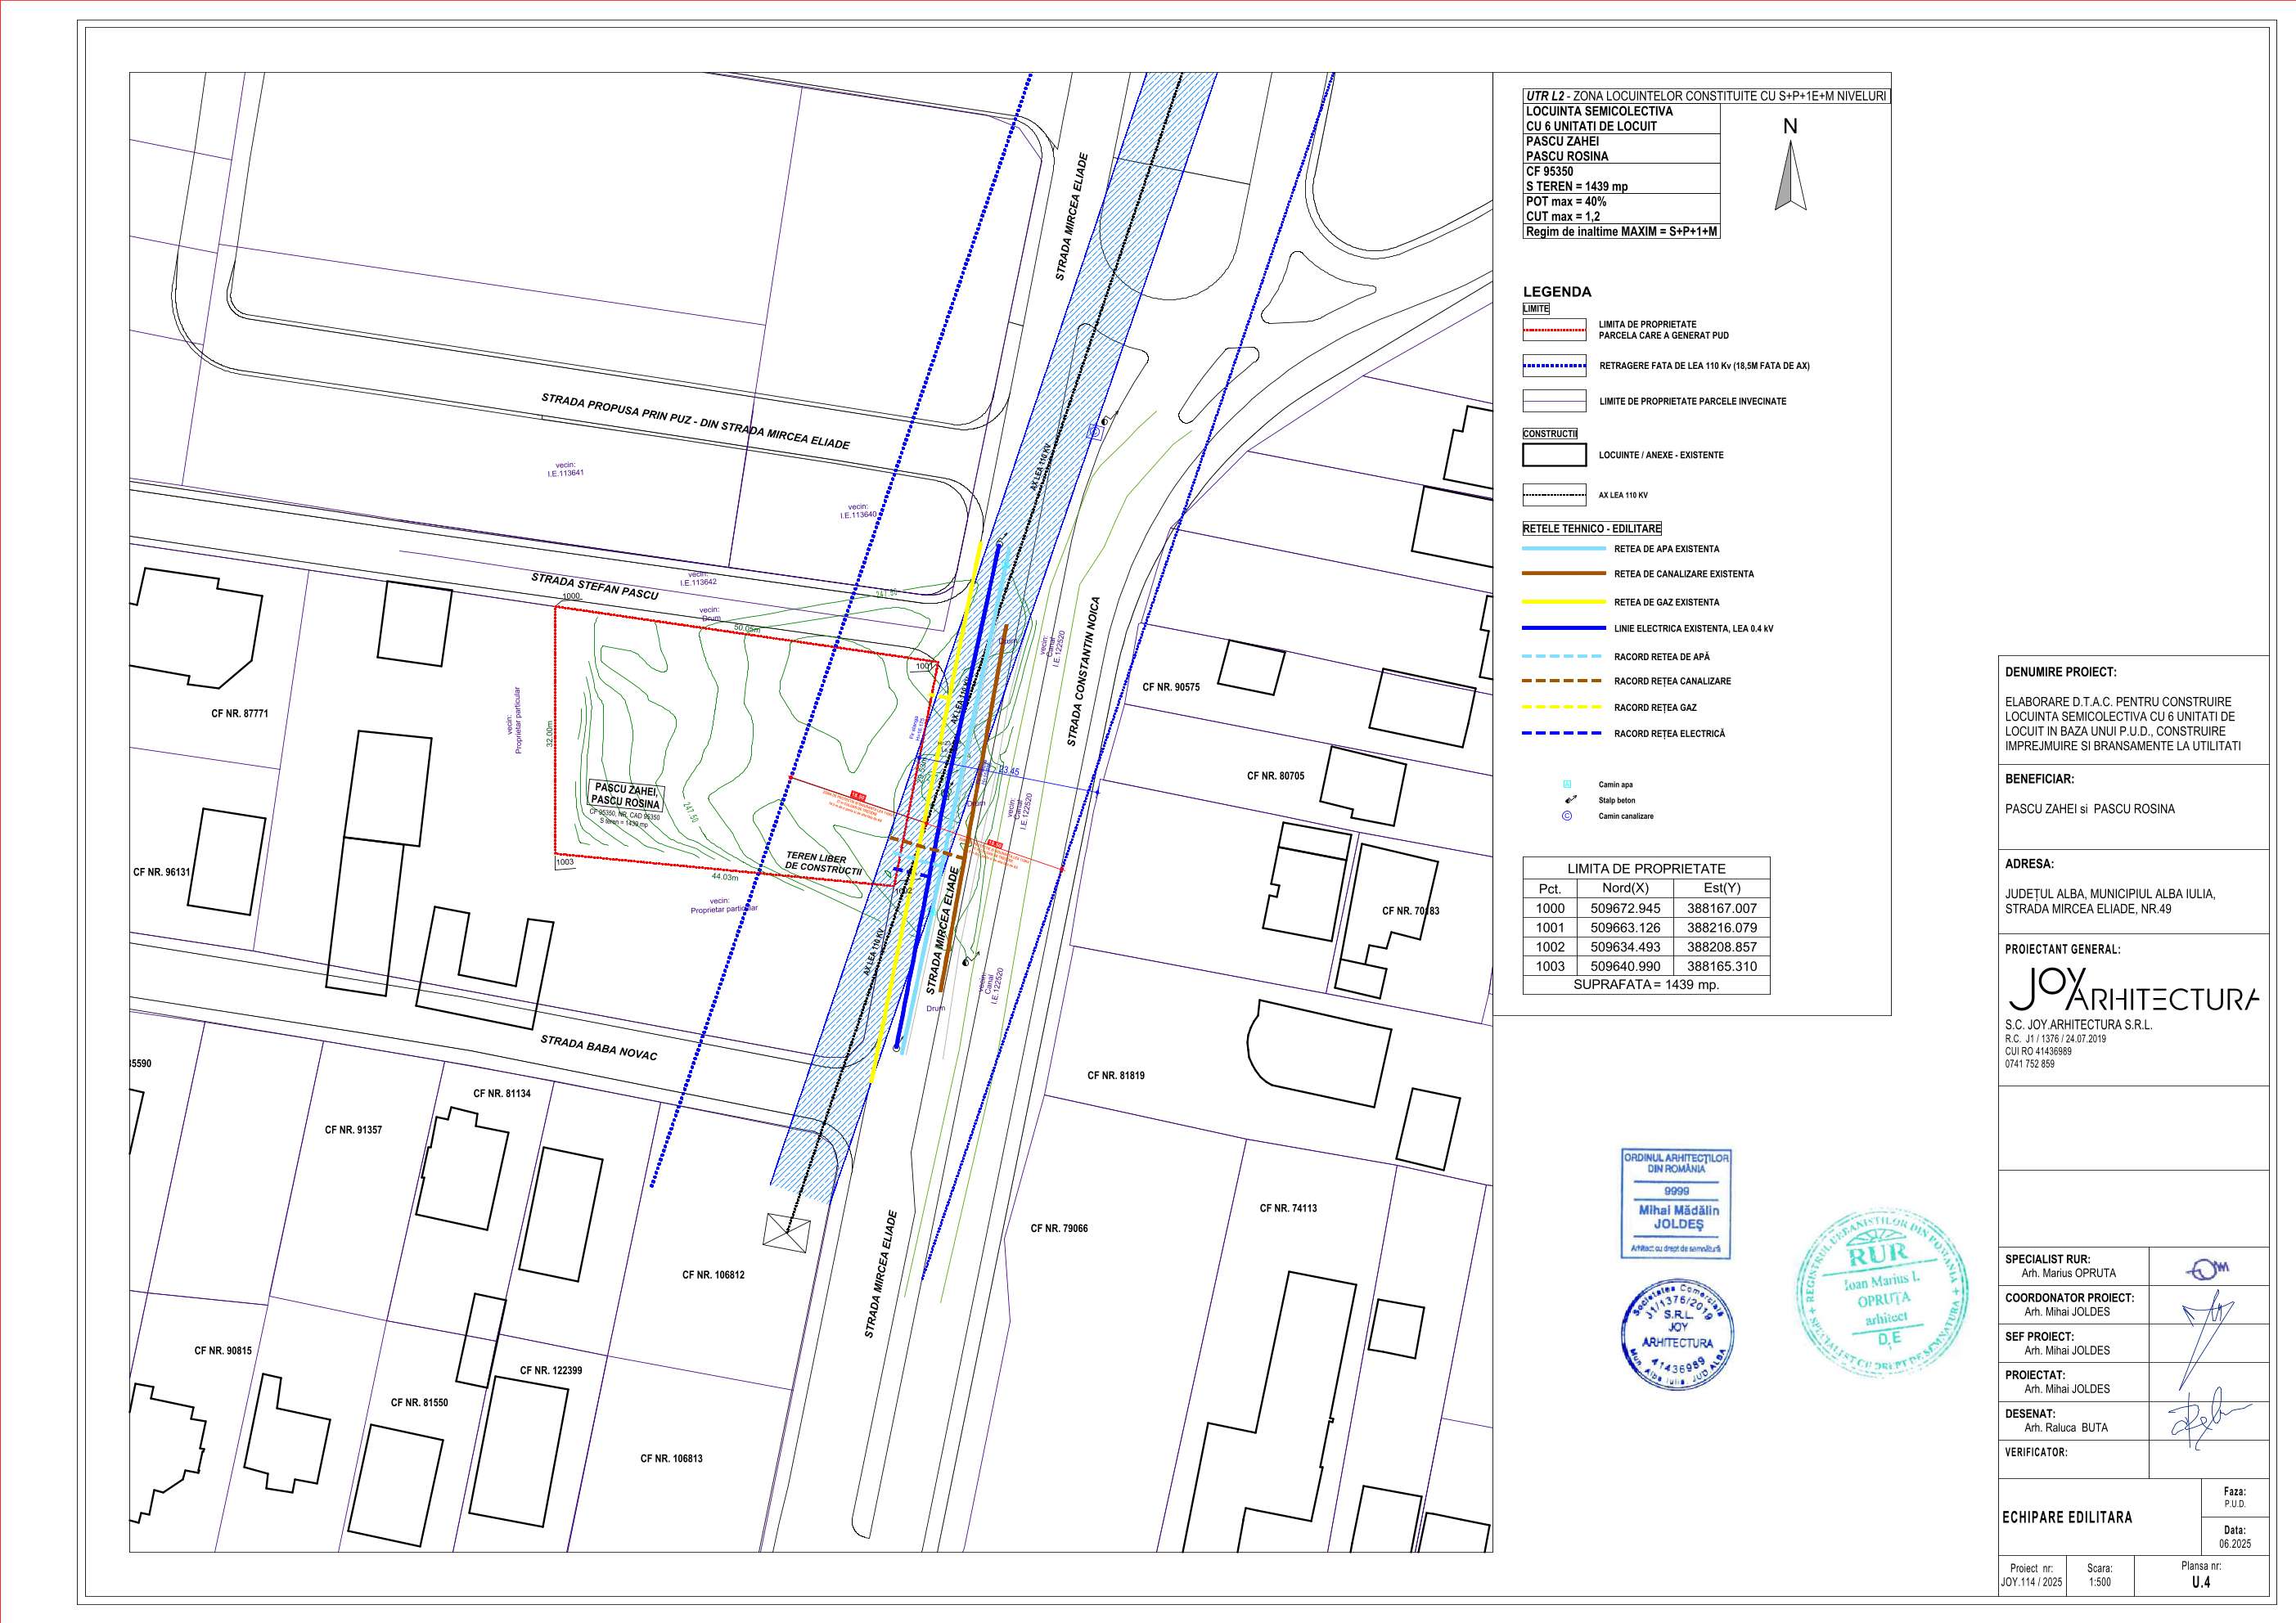
Task: Click the dashed yellow RACORD RETEA GAZ legend line
Action: click(1563, 707)
